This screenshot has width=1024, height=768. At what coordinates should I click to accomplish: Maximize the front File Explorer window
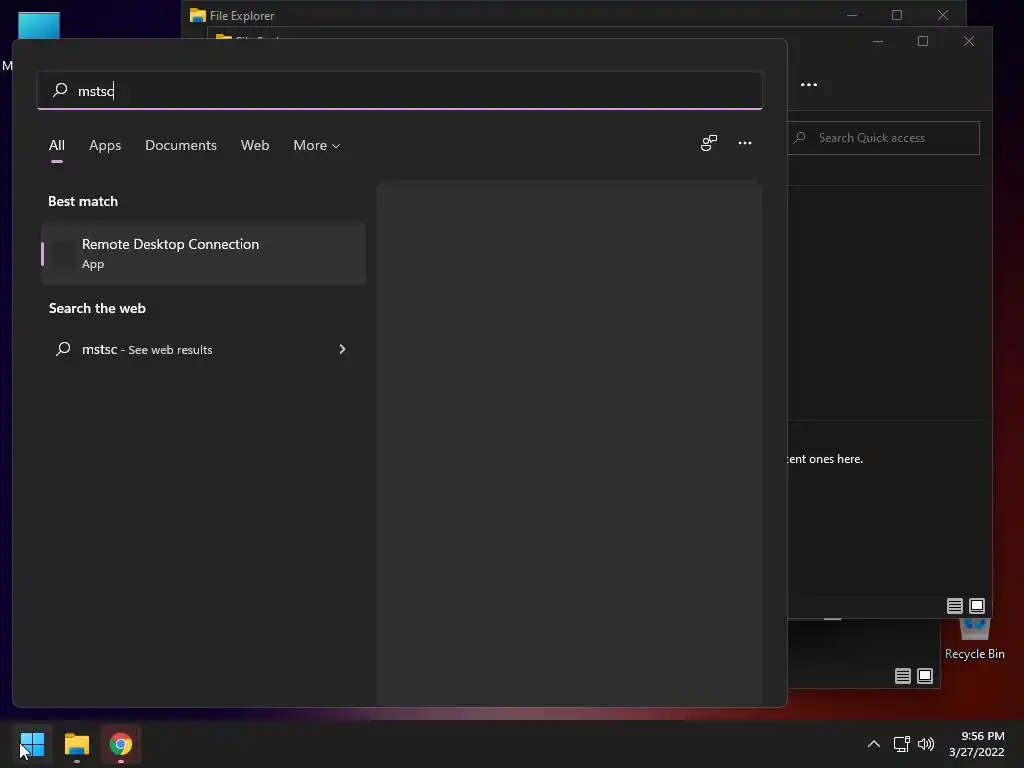[923, 41]
